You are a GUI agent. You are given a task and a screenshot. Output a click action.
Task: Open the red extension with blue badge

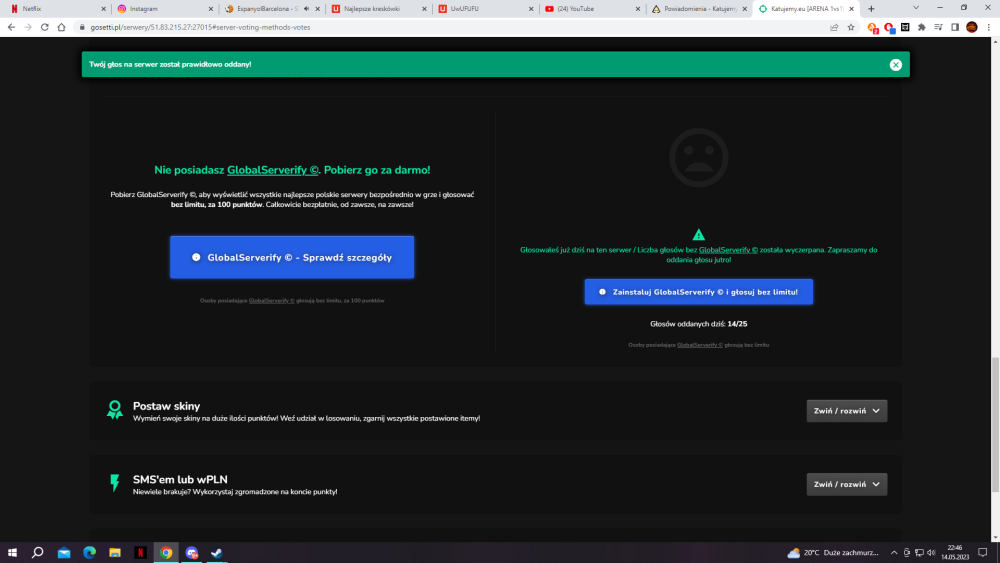pyautogui.click(x=889, y=27)
